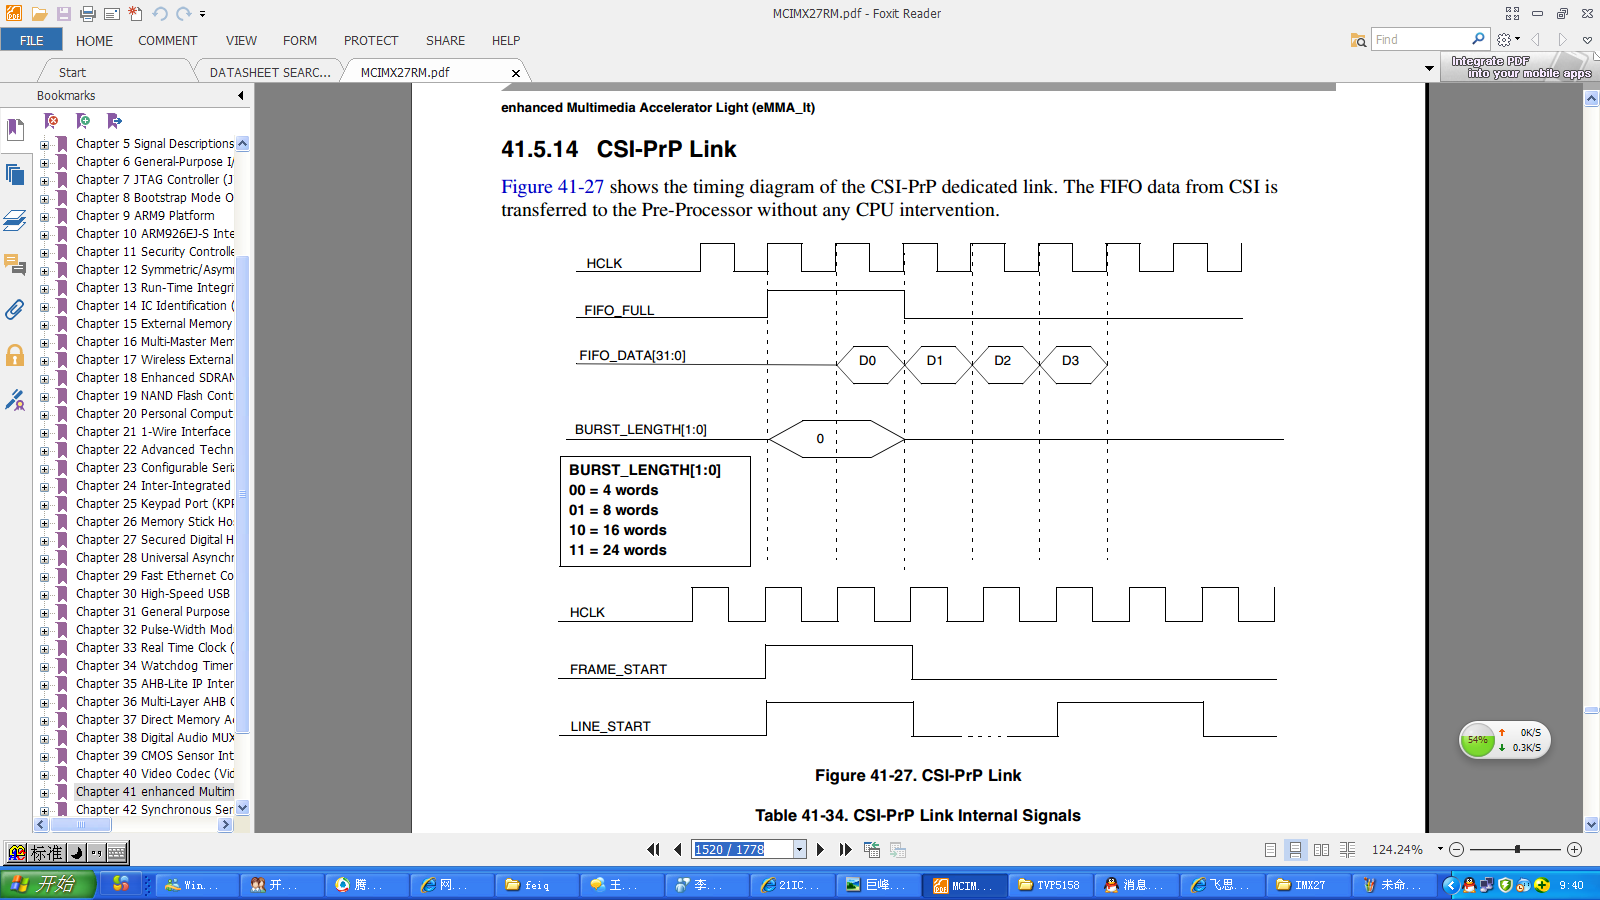This screenshot has height=900, width=1600.
Task: Switch to the DATASHEET SEARC... document tab
Action: point(270,72)
